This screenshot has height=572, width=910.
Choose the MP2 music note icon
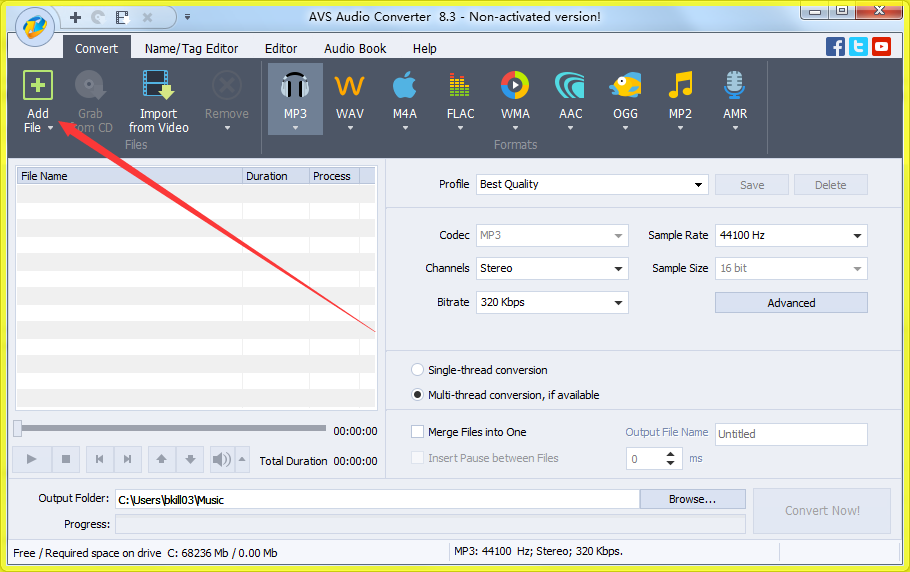(680, 85)
